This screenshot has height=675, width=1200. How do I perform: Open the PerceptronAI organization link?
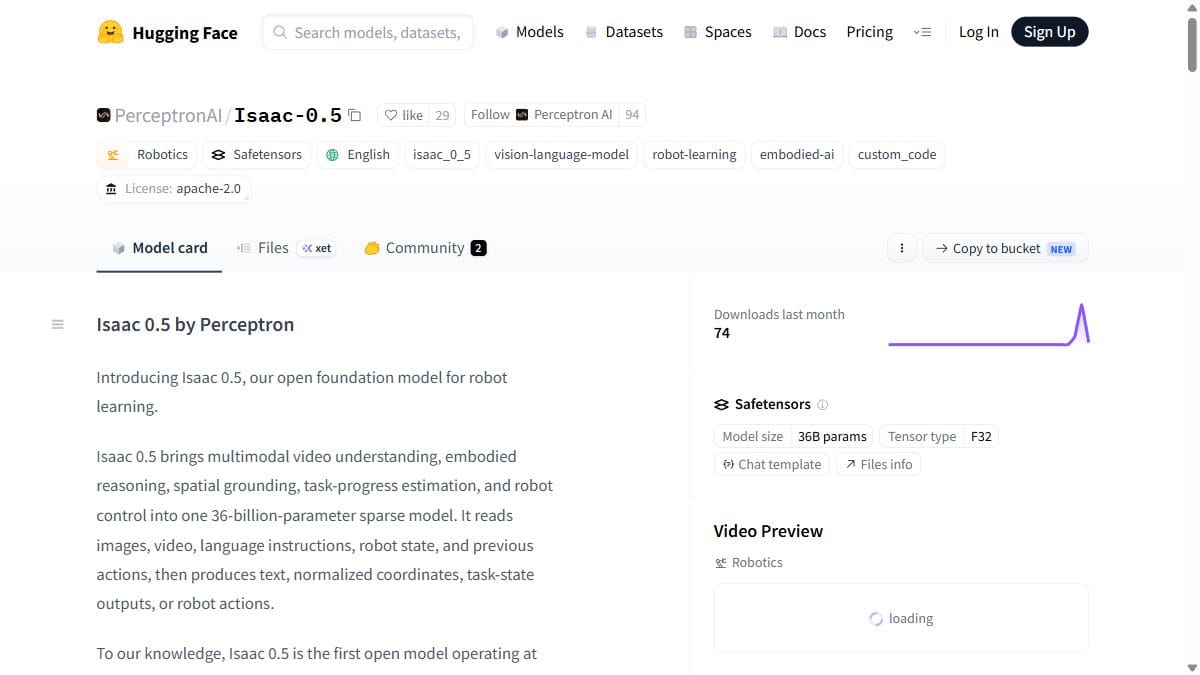168,115
